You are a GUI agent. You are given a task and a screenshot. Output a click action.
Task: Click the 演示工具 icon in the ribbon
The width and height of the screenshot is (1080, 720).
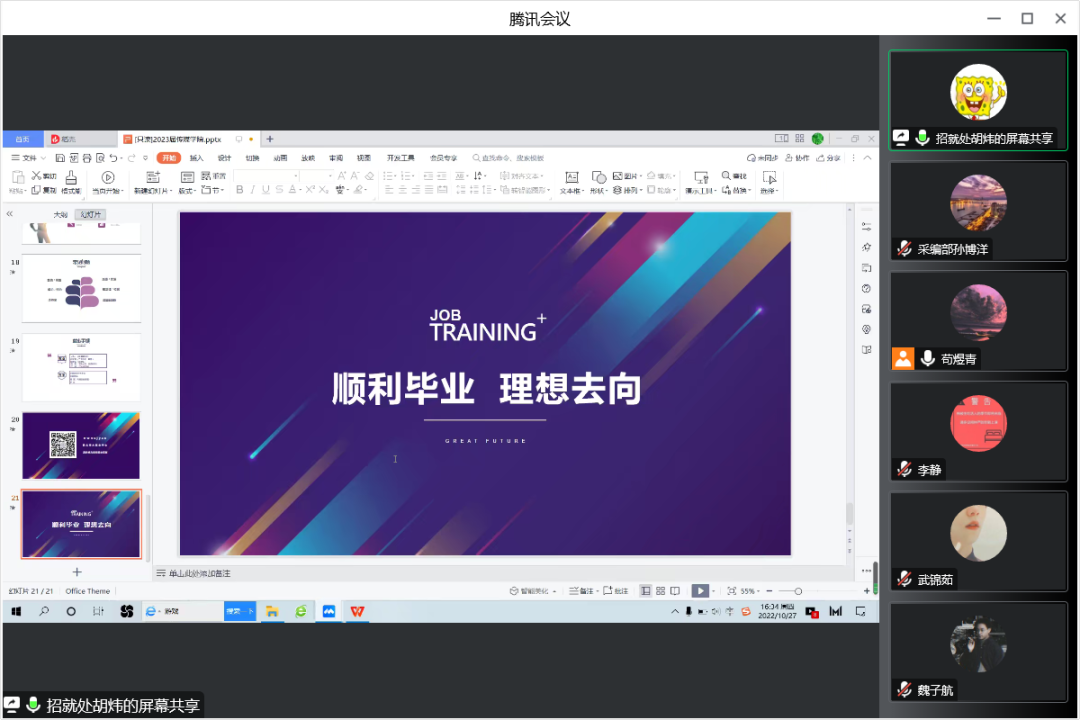point(700,178)
